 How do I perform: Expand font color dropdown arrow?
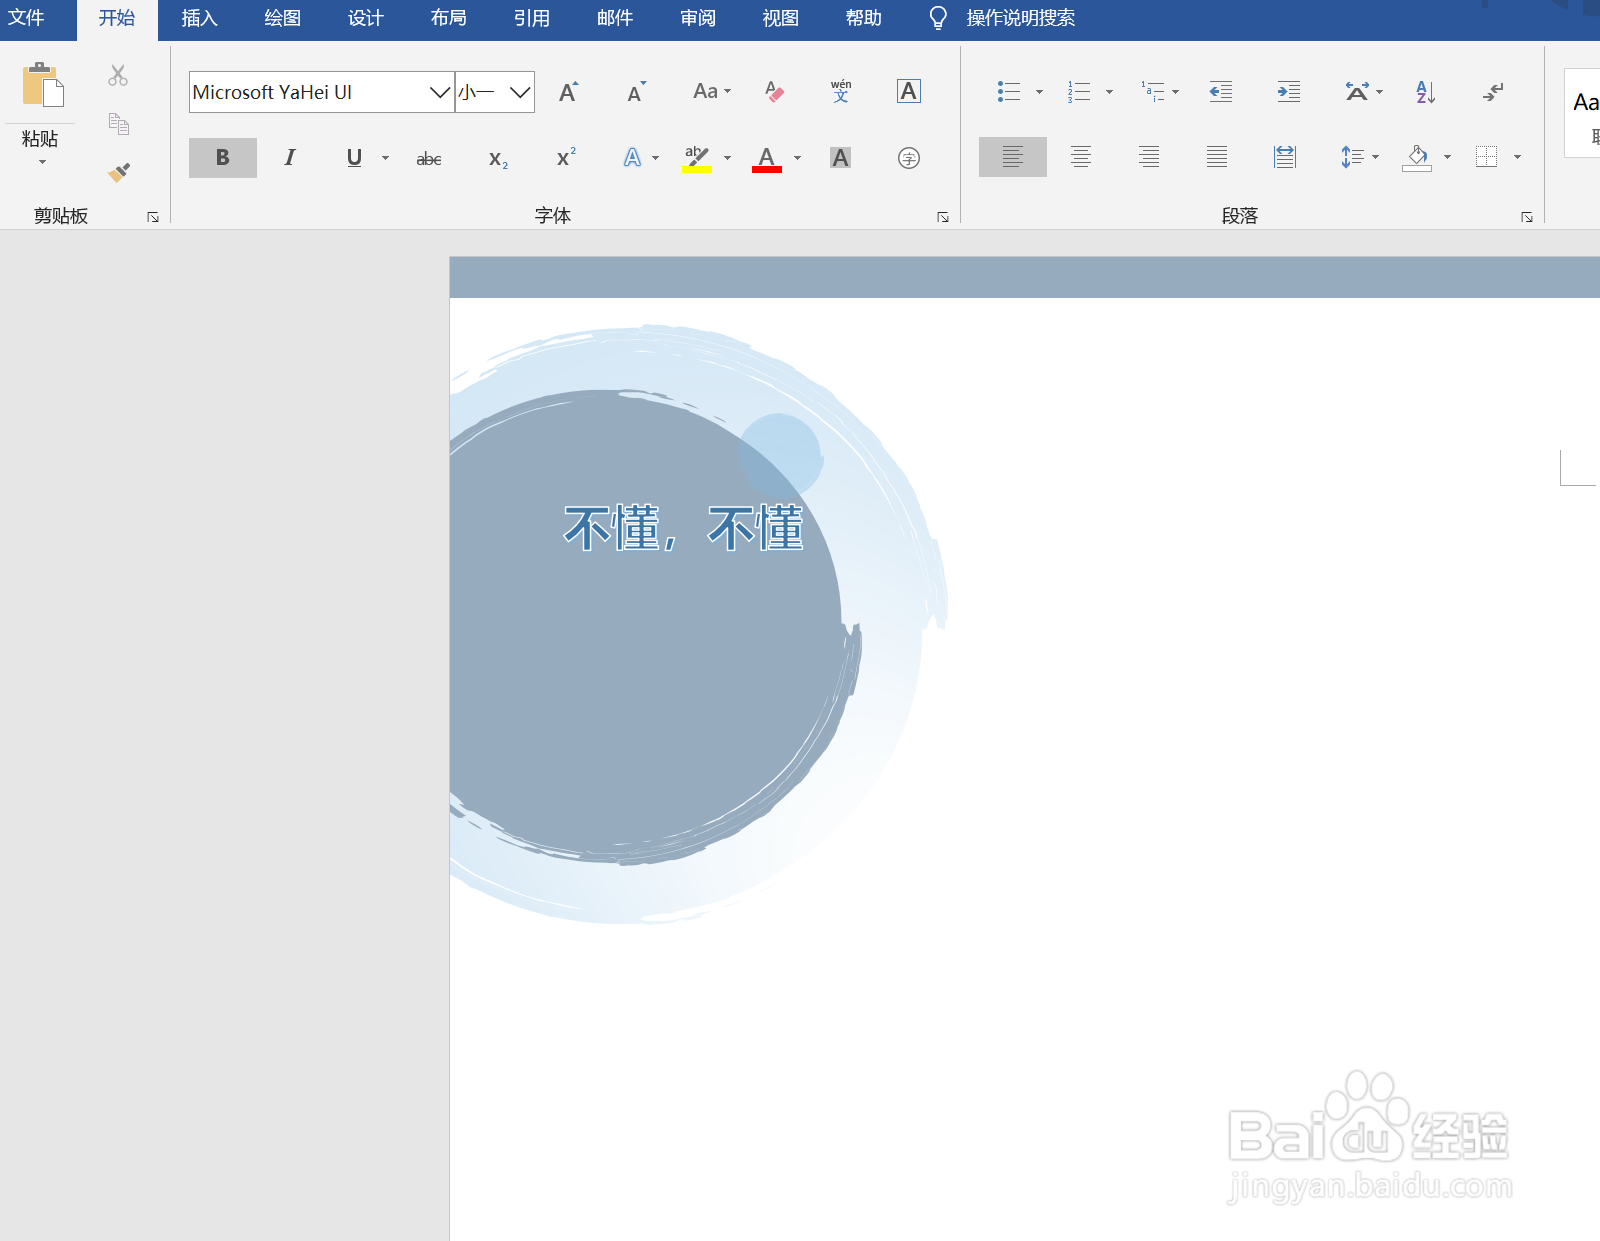click(797, 158)
